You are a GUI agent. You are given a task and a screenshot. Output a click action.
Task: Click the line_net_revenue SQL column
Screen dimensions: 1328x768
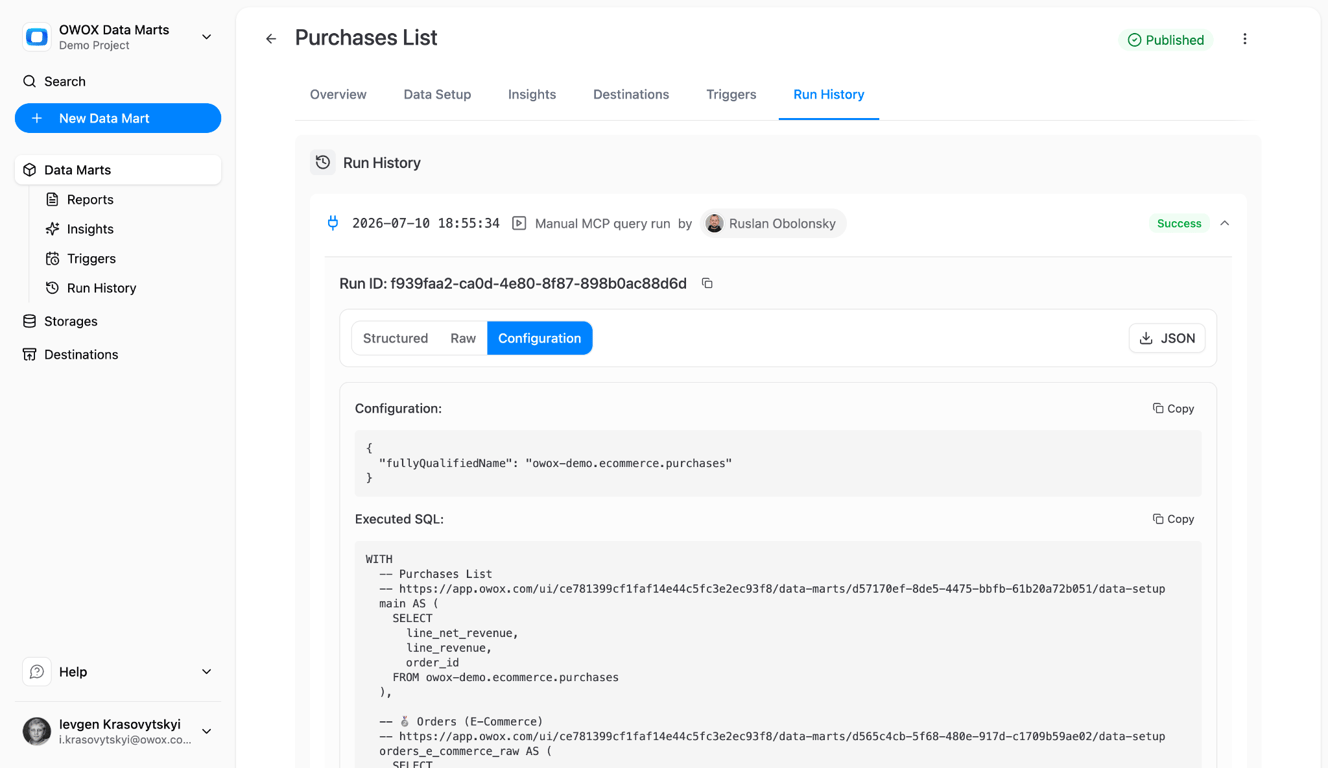463,633
